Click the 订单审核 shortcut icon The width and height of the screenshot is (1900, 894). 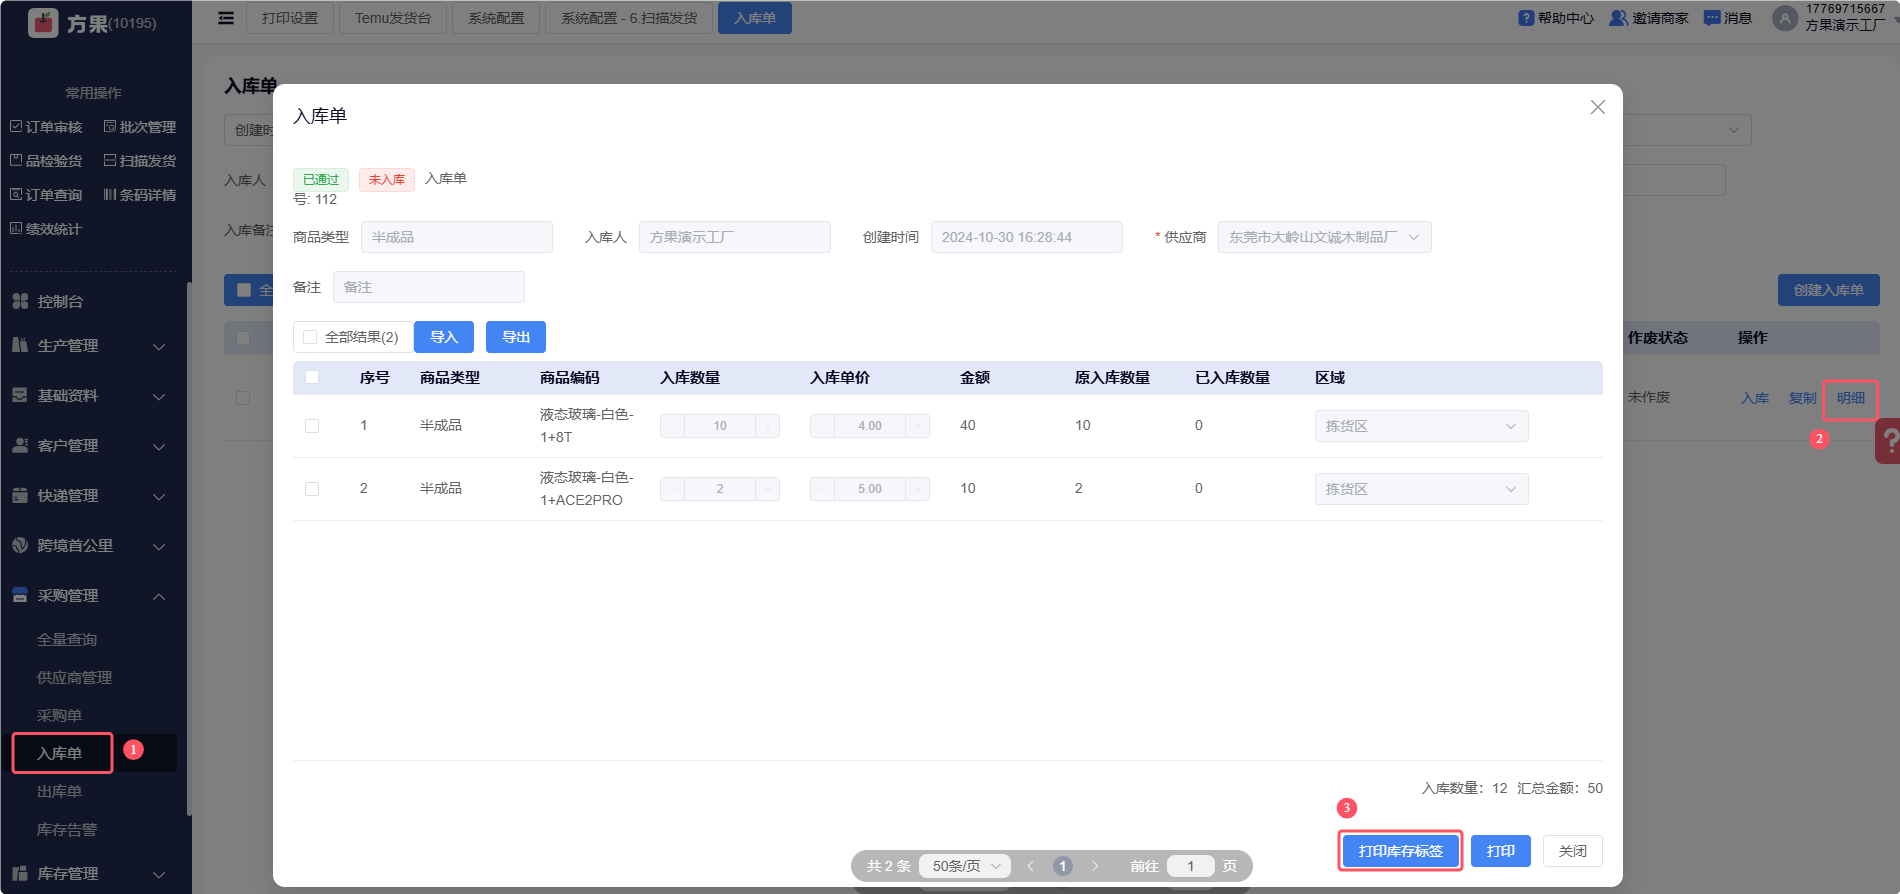pyautogui.click(x=16, y=127)
